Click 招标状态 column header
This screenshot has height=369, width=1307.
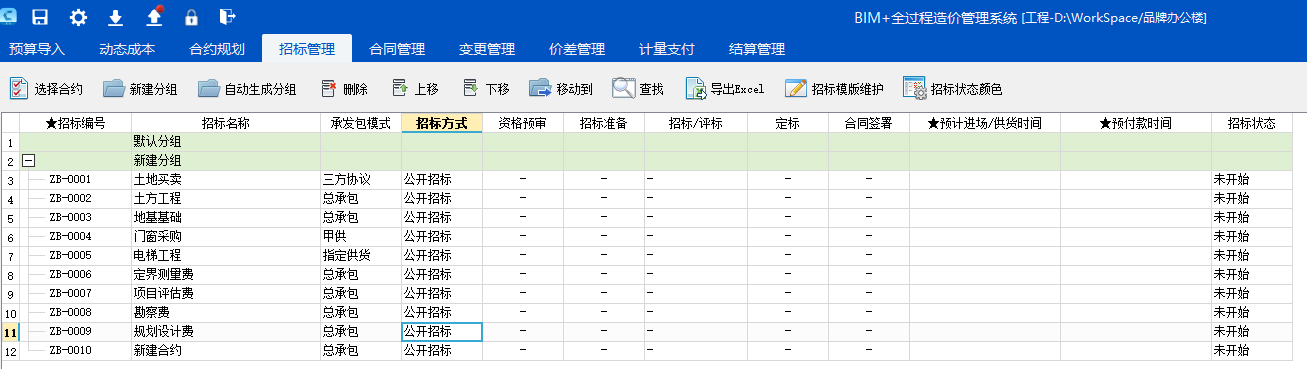1252,123
